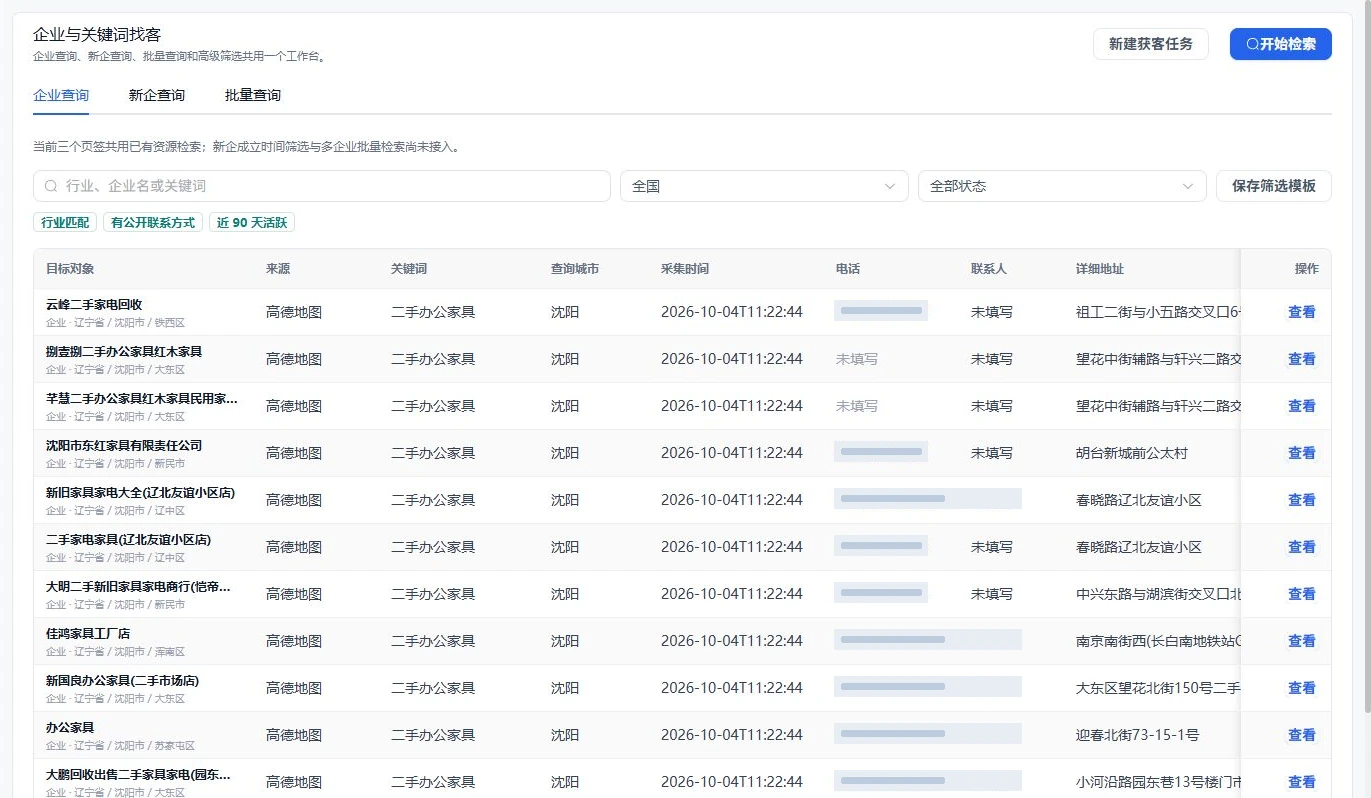Click the address starting with 祖工二街与小五路
Image resolution: width=1371 pixels, height=798 pixels.
(1158, 312)
